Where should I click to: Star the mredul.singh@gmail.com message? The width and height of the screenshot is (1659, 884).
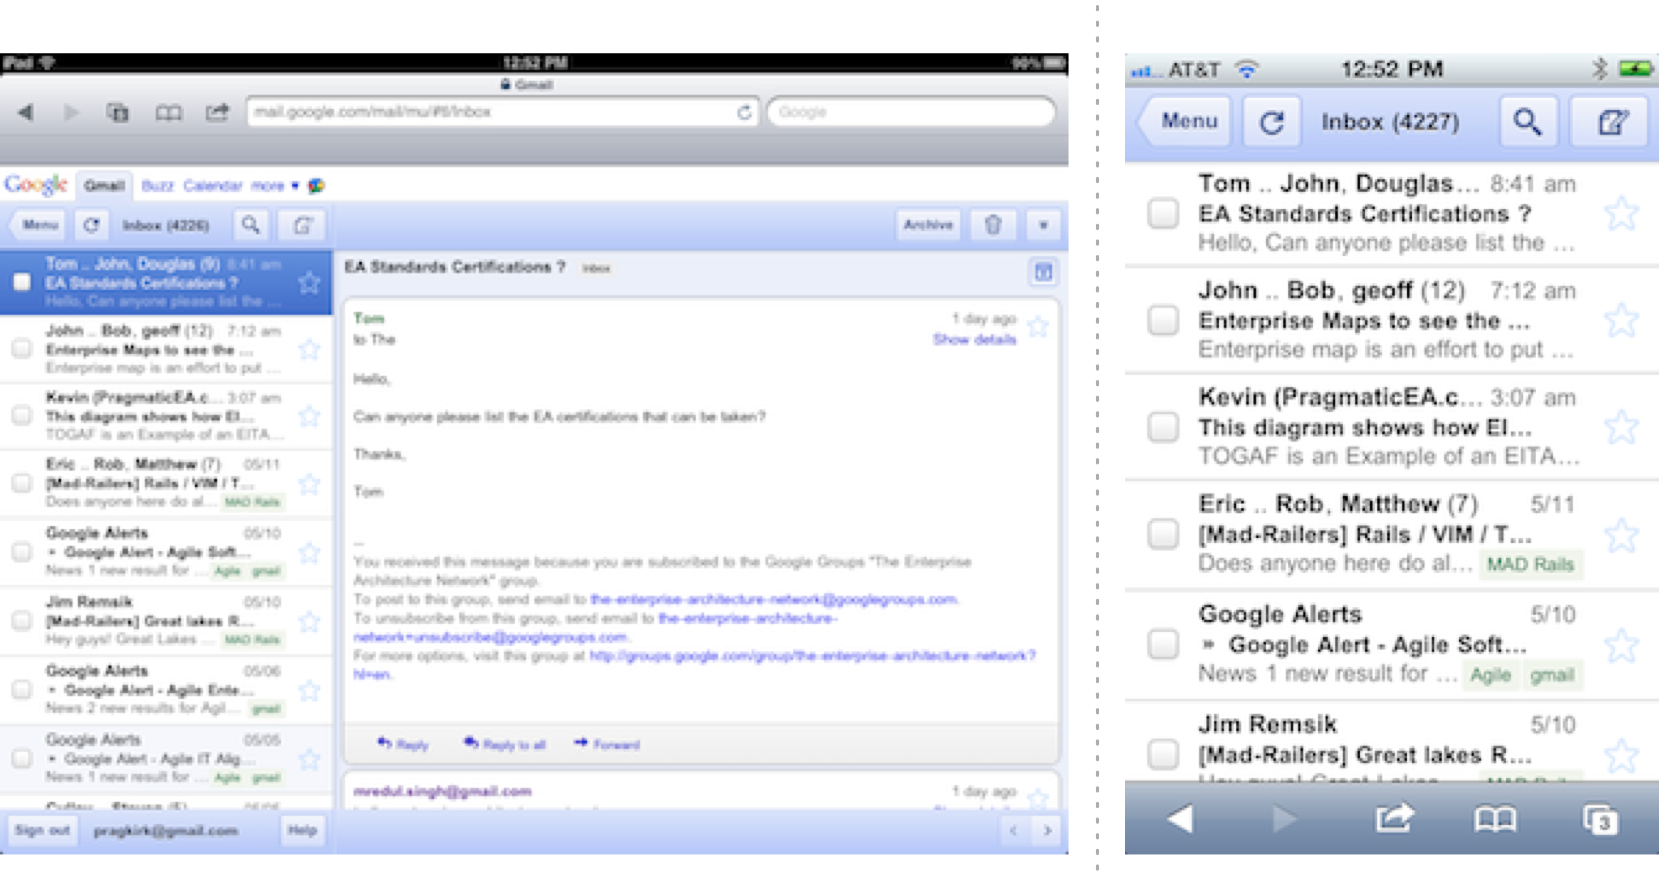pyautogui.click(x=1038, y=797)
